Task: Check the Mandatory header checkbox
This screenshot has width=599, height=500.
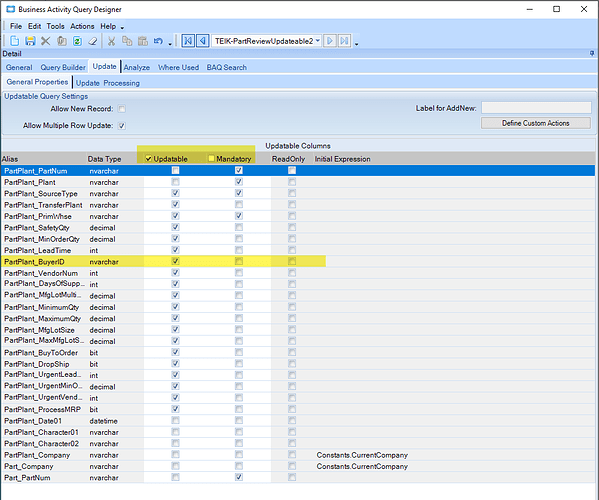Action: coord(211,158)
